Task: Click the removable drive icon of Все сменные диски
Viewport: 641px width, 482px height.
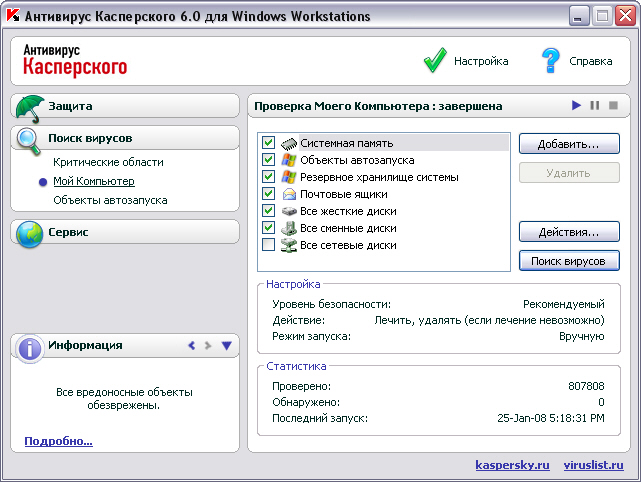Action: (x=289, y=228)
